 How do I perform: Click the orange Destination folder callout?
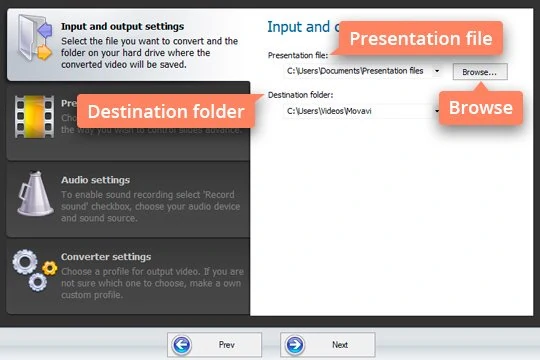point(166,111)
